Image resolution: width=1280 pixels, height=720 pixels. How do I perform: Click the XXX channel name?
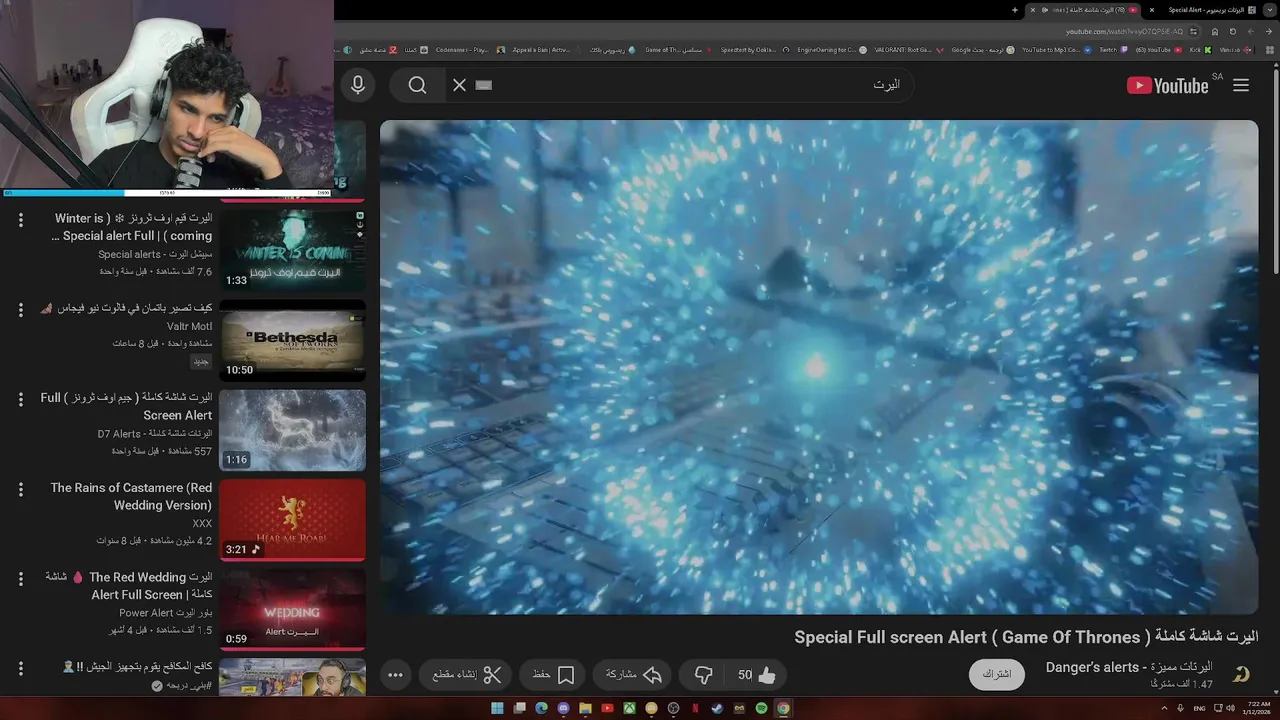tap(202, 523)
